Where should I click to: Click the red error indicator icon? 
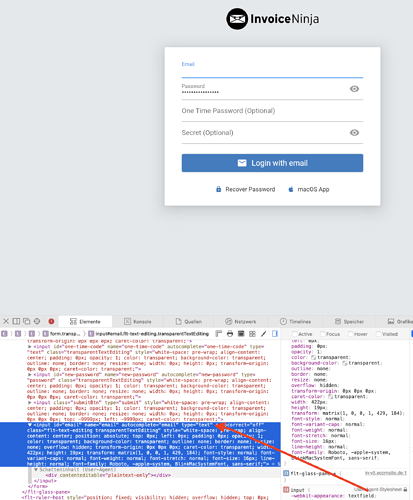51,321
